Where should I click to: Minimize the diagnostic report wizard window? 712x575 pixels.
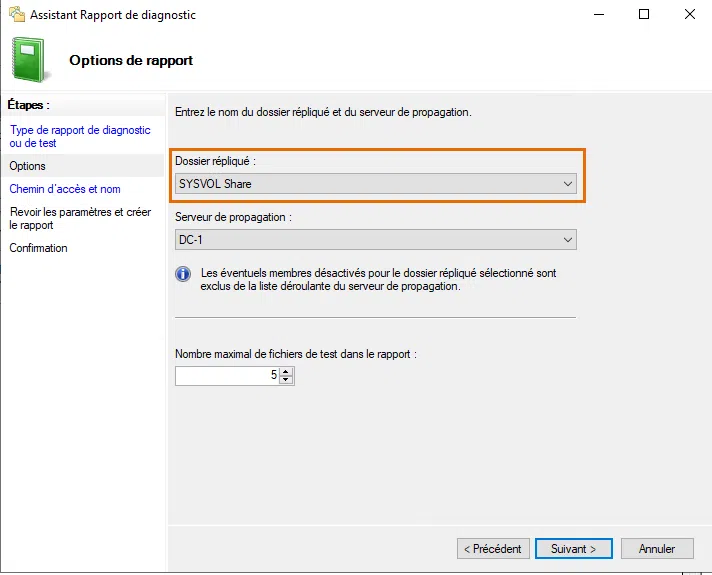click(598, 15)
